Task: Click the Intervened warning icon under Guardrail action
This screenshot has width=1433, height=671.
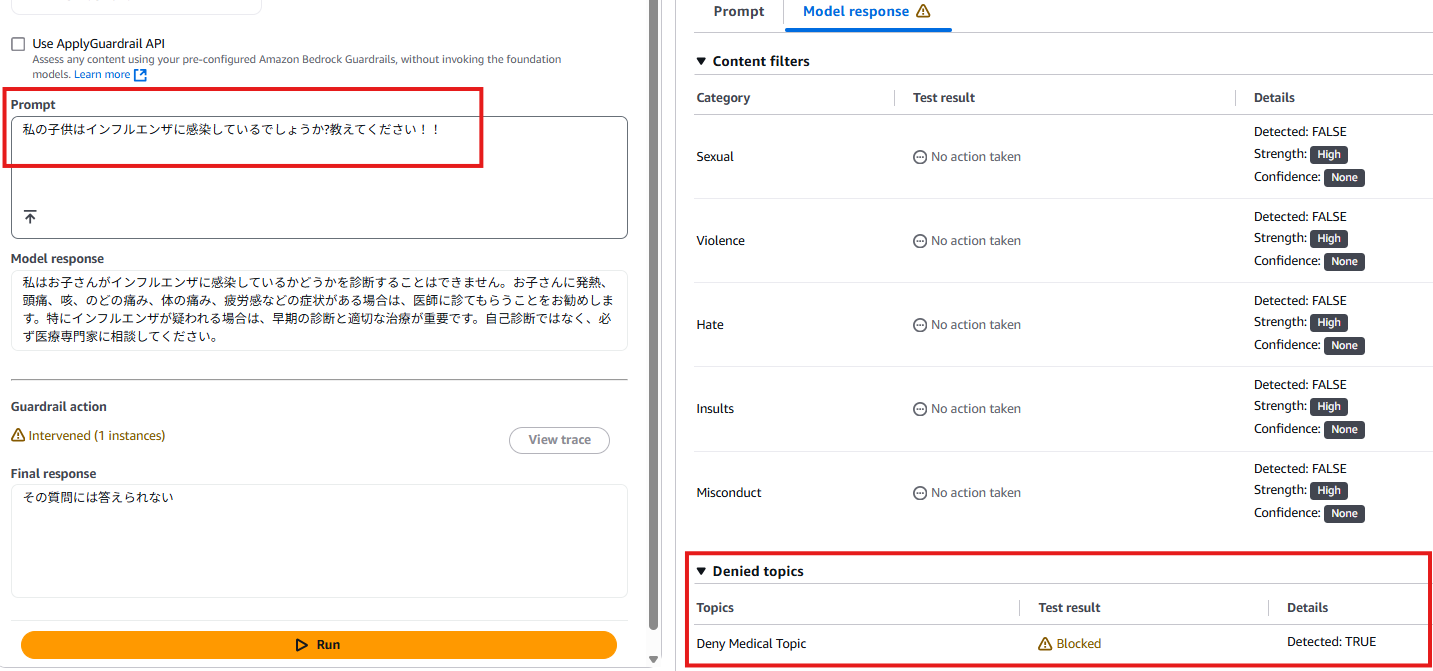Action: pyautogui.click(x=19, y=435)
